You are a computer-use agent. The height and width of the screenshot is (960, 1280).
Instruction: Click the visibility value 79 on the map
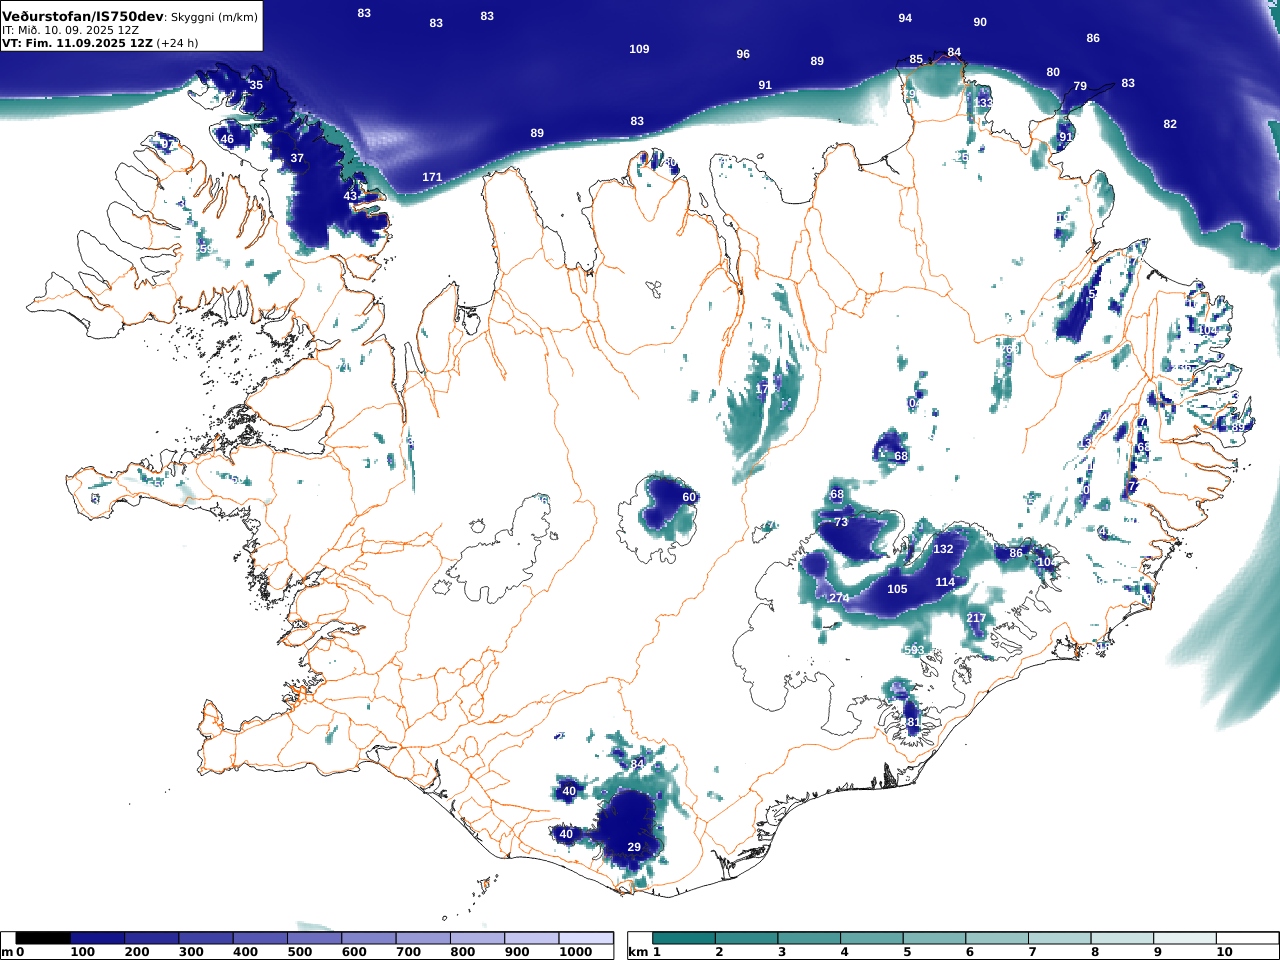tap(1080, 86)
